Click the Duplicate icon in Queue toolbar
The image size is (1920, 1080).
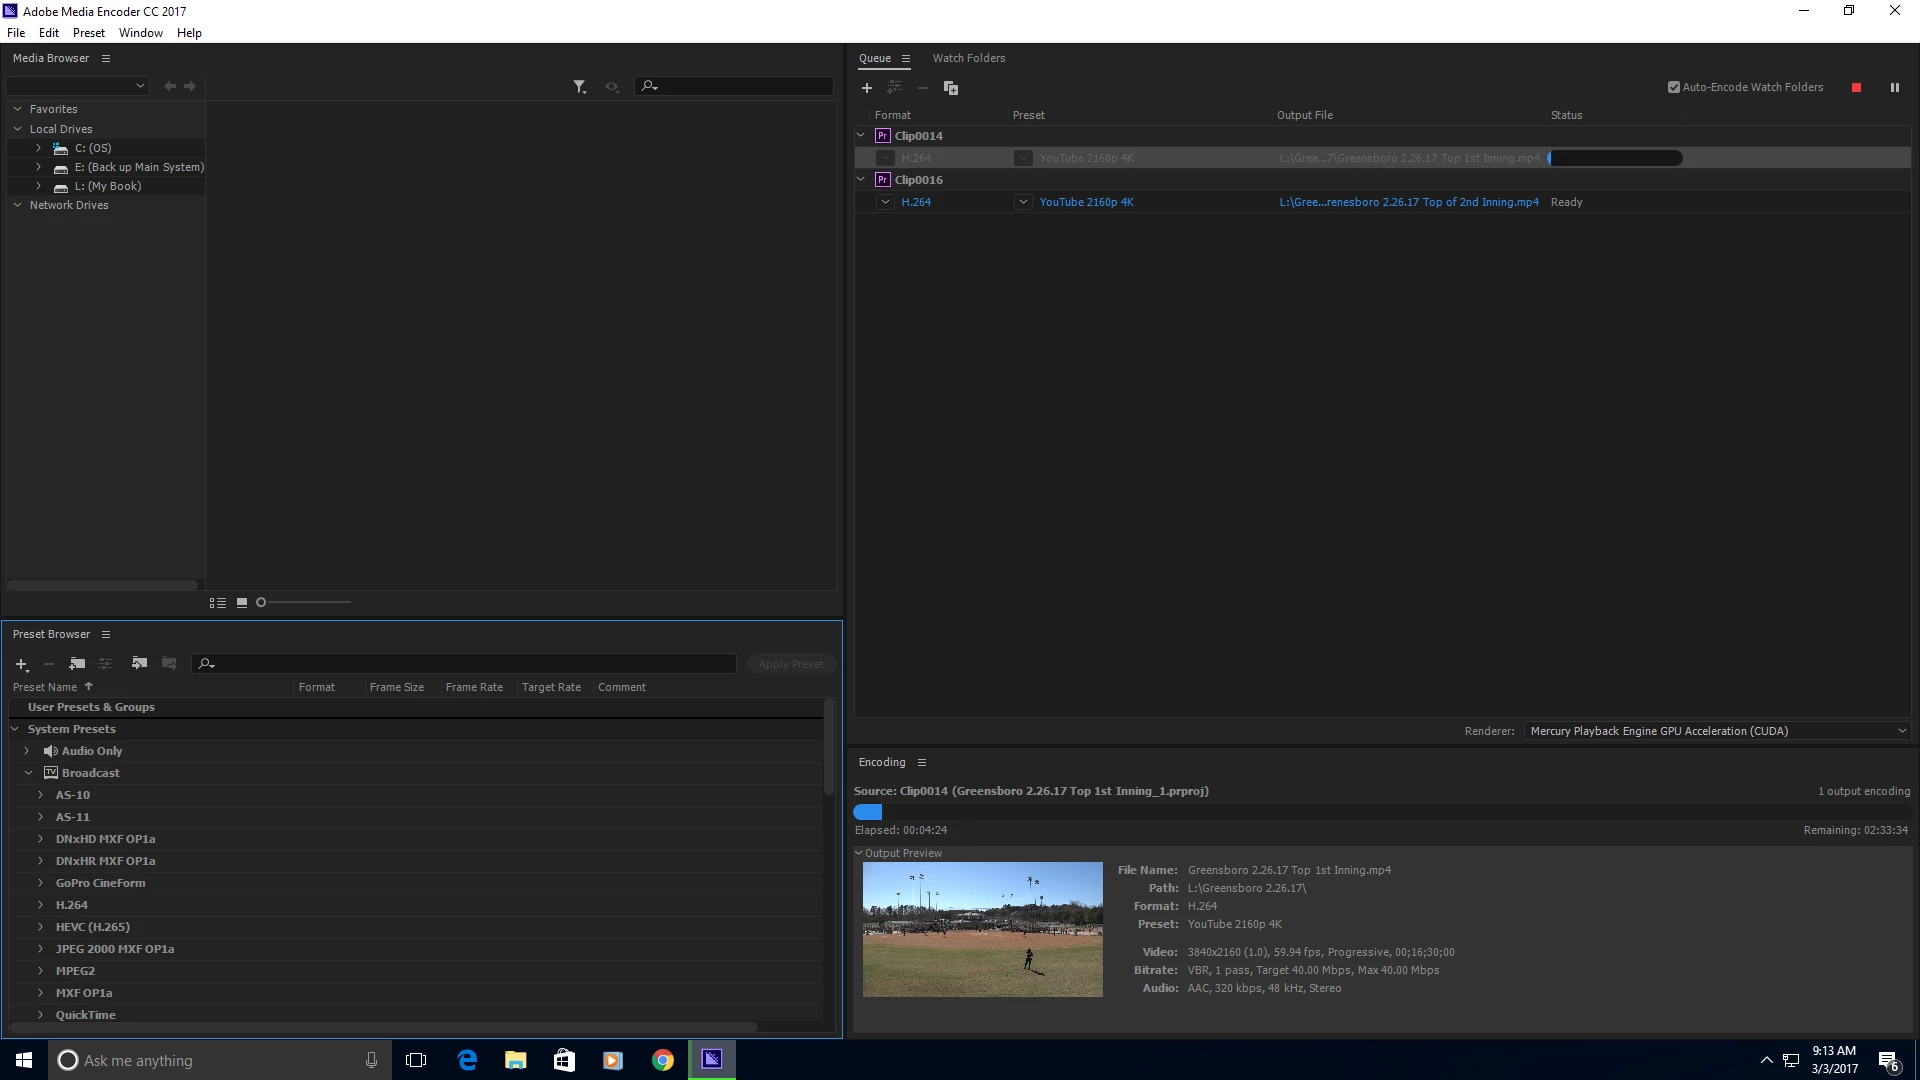[x=951, y=88]
